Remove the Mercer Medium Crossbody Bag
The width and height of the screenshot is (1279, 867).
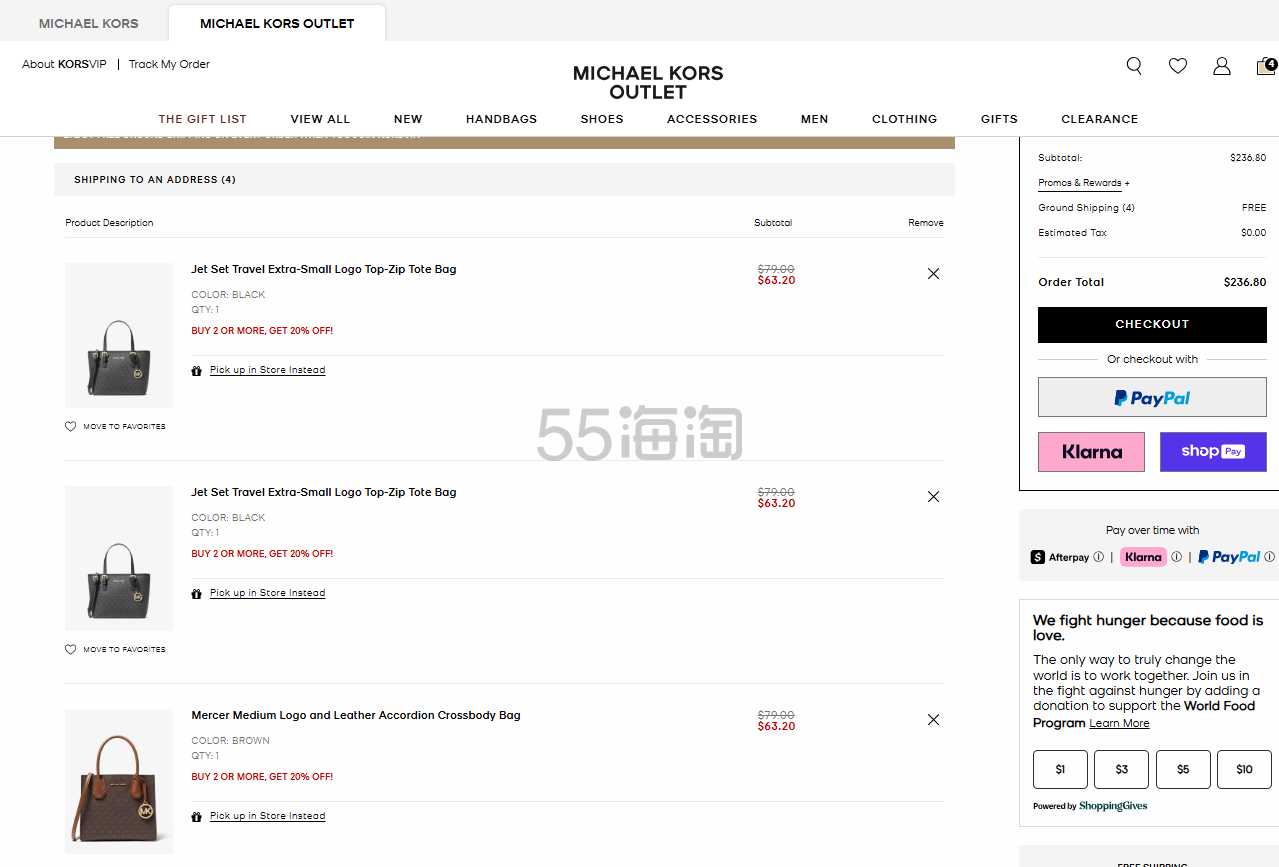[x=933, y=720]
